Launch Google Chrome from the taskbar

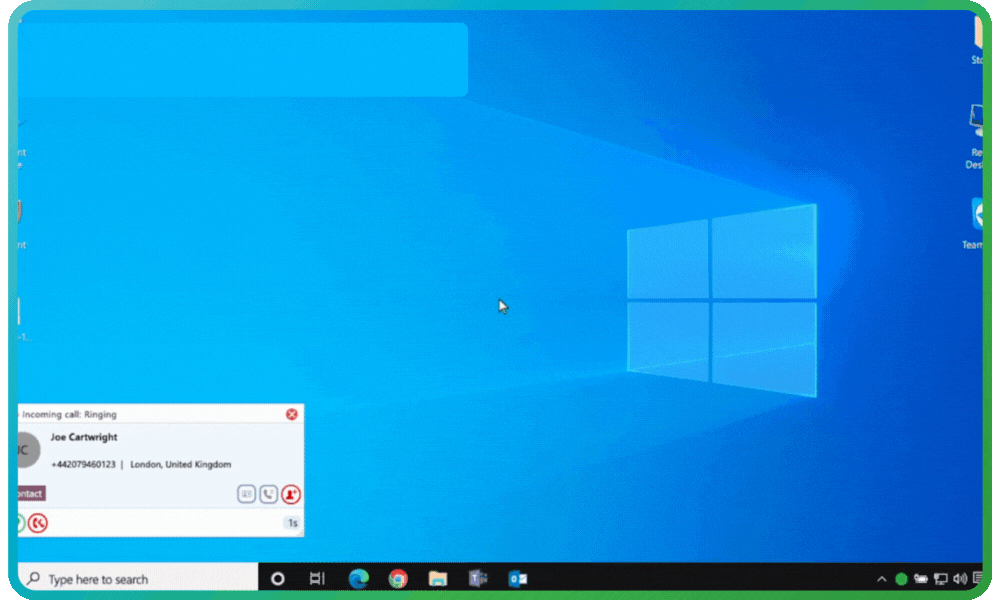tap(398, 579)
